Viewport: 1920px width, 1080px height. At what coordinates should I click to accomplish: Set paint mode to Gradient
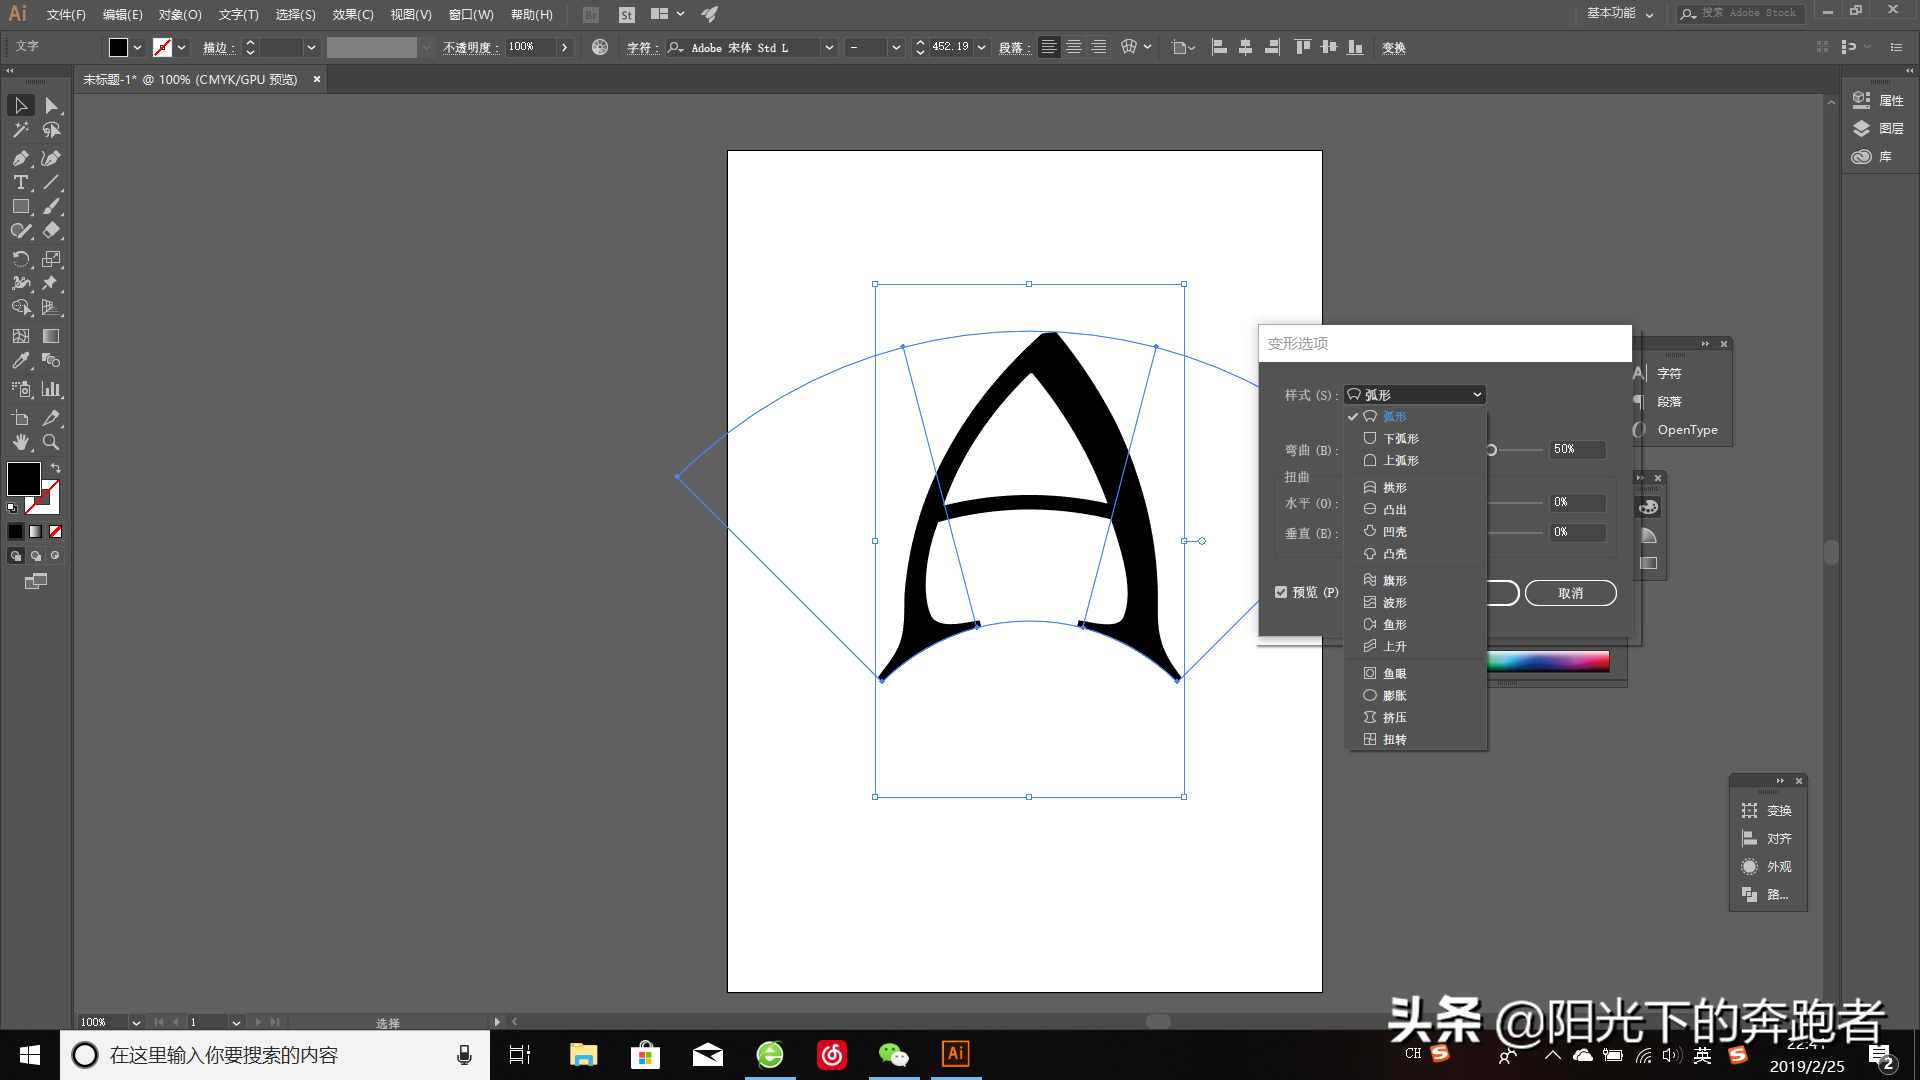(x=36, y=532)
